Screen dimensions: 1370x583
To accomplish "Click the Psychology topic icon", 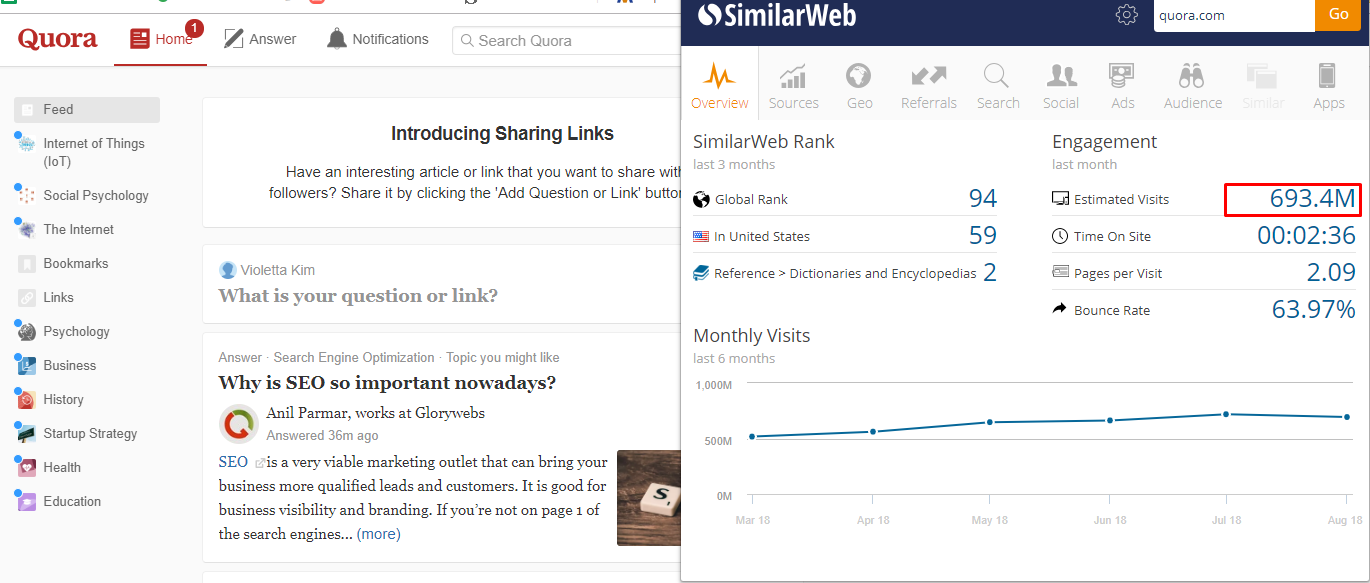I will pyautogui.click(x=27, y=332).
